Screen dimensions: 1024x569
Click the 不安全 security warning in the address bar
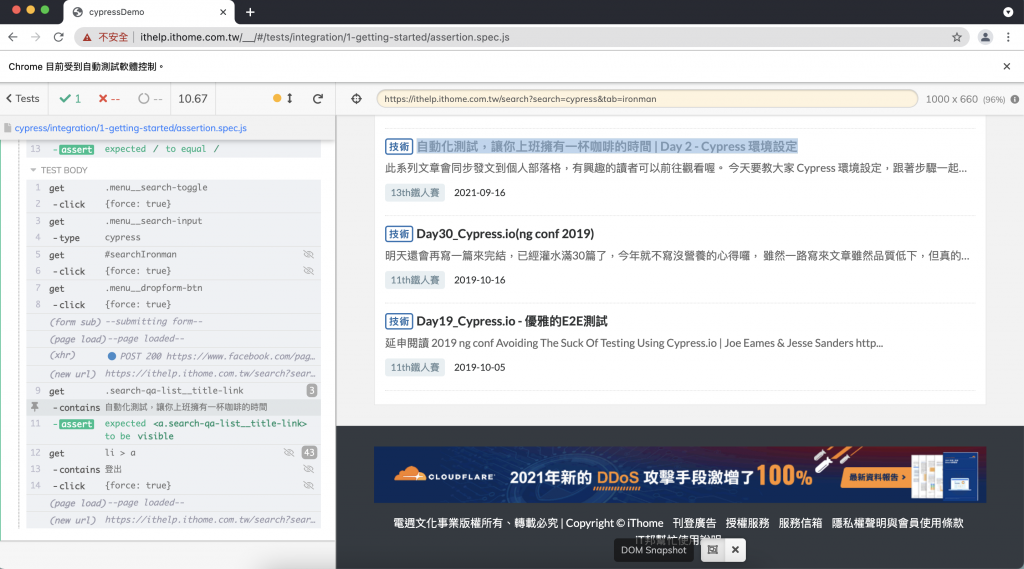click(105, 37)
